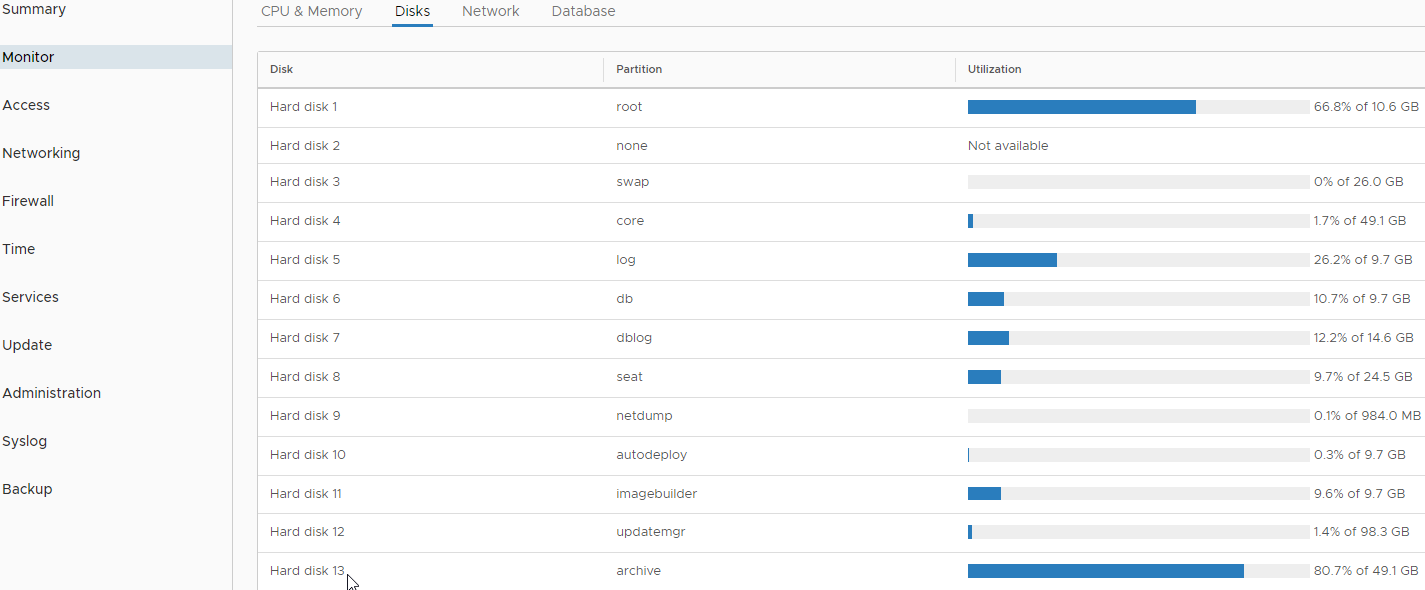Select the Hard disk 10 cell
Viewport: 1425px width, 590px height.
(308, 454)
